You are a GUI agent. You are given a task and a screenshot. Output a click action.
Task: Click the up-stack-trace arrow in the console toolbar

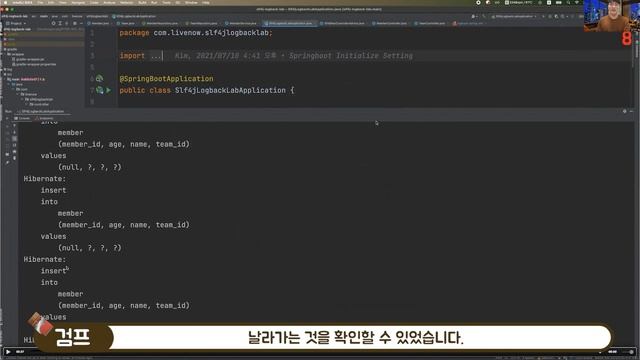coord(14,126)
